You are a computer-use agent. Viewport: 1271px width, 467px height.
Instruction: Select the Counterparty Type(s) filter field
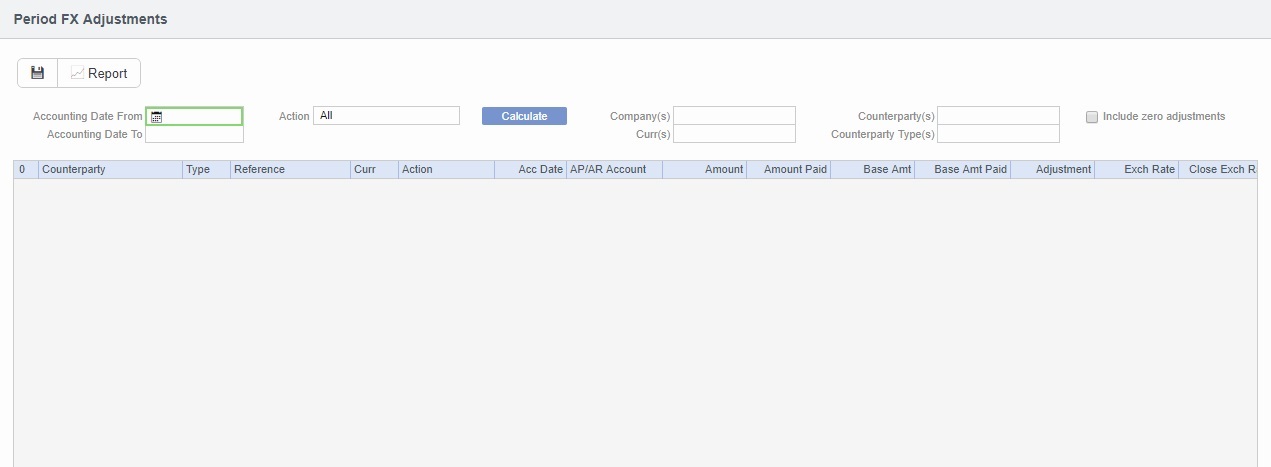pos(998,134)
